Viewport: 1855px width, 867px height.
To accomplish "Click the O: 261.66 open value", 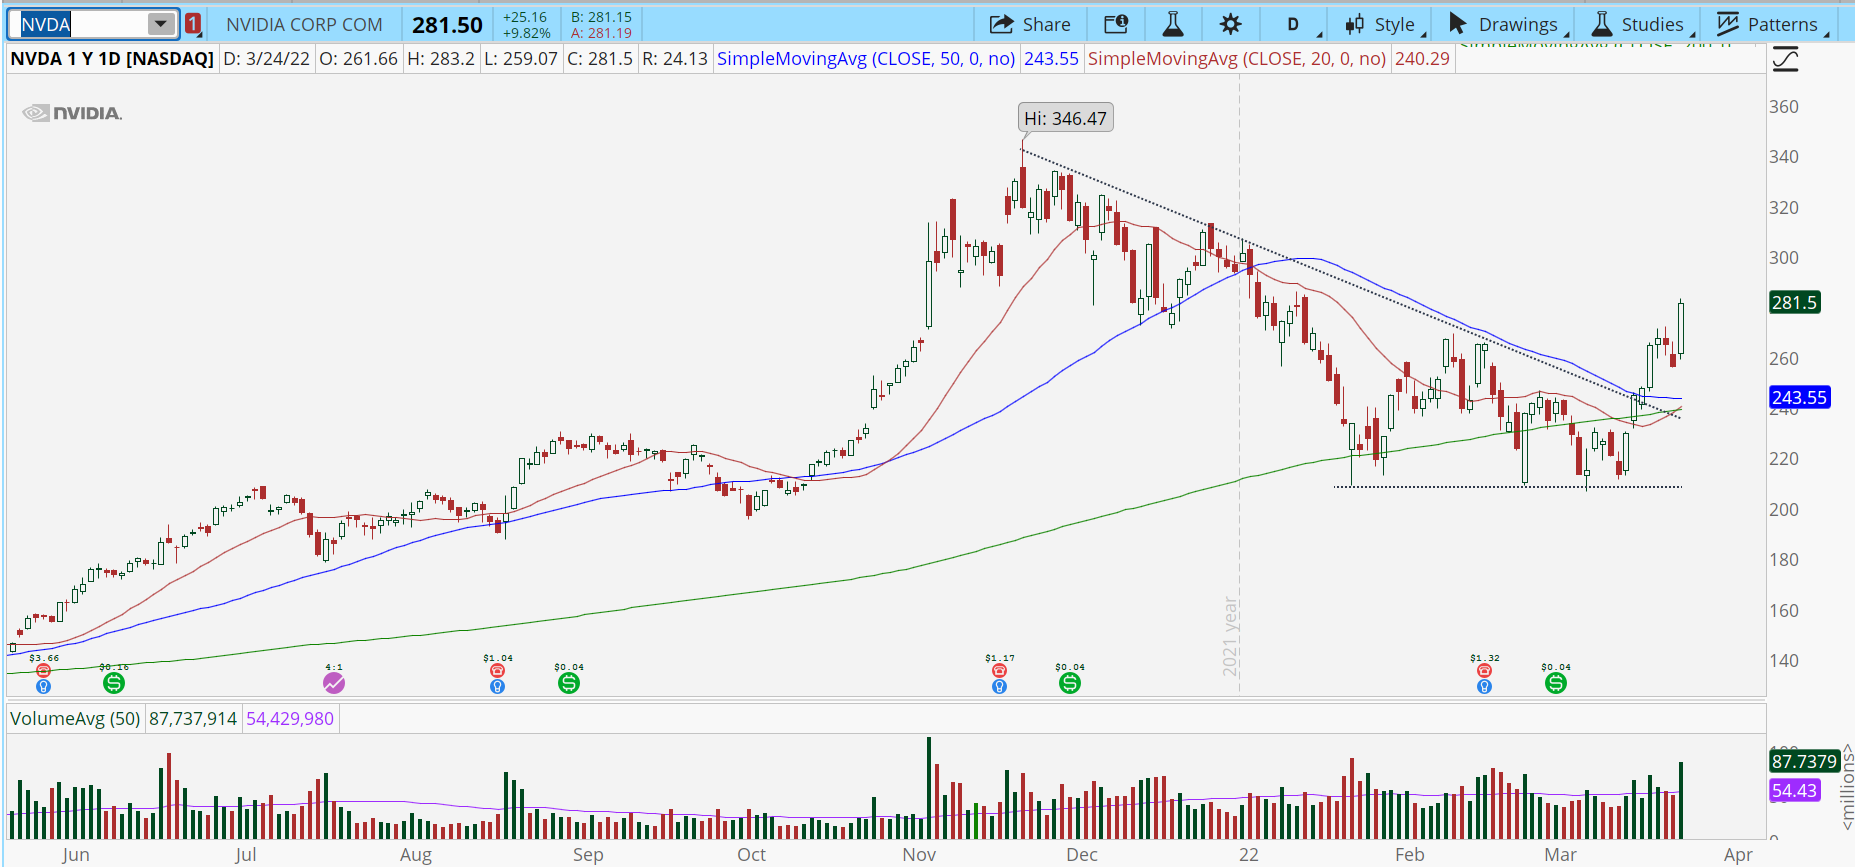I will (358, 59).
